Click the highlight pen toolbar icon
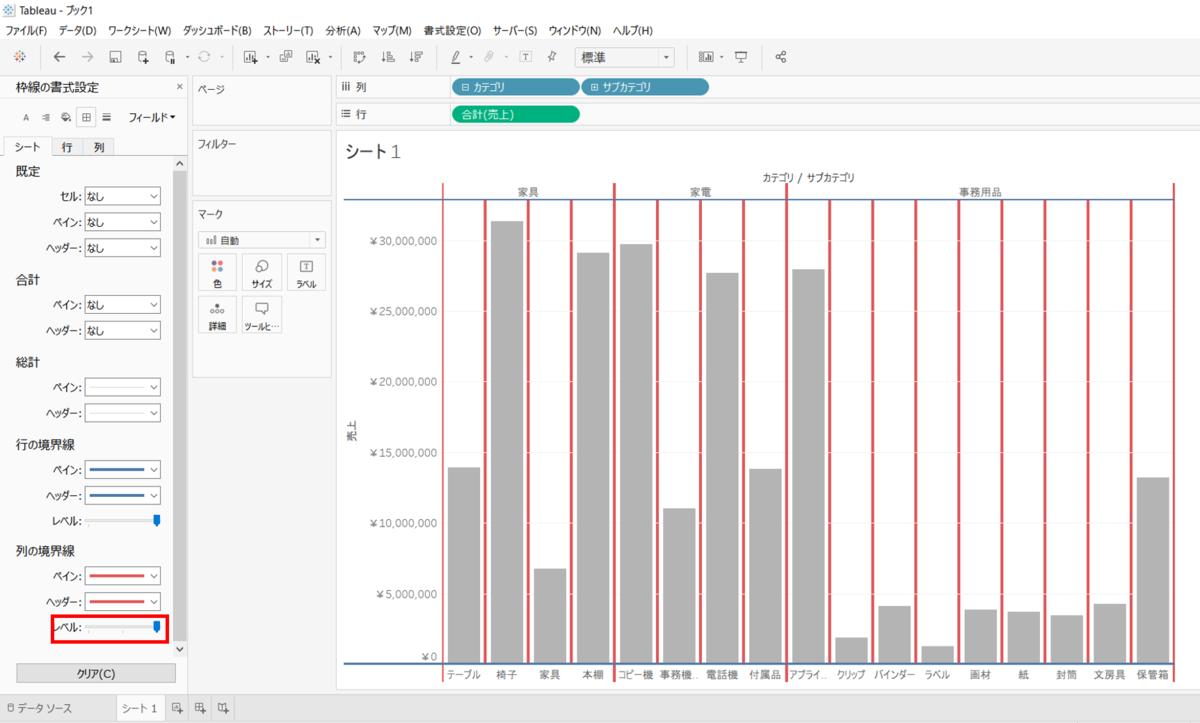 coord(455,57)
